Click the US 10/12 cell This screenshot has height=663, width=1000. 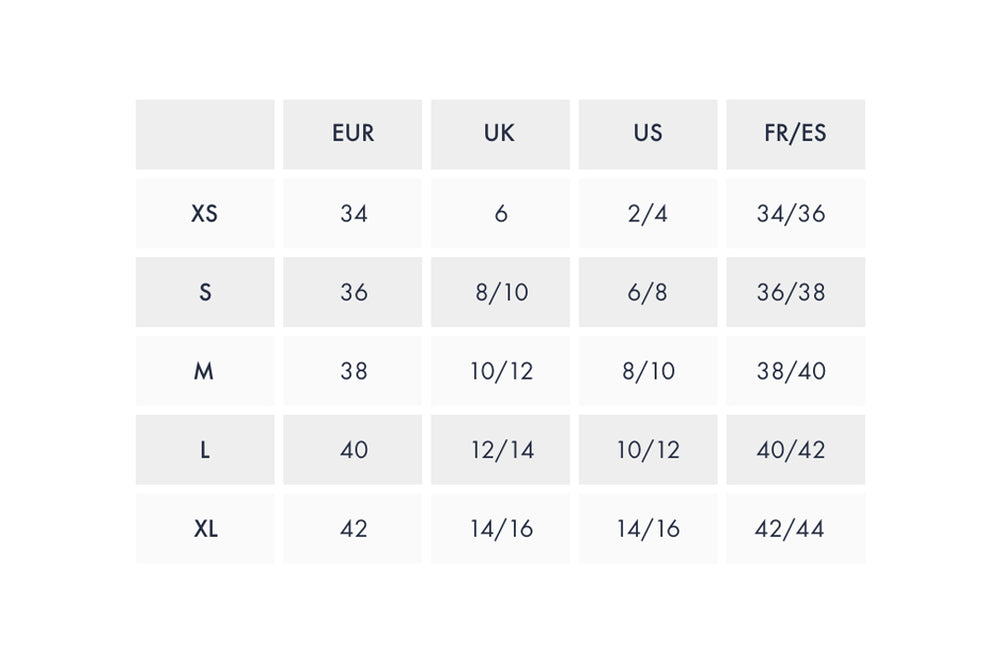(x=648, y=450)
